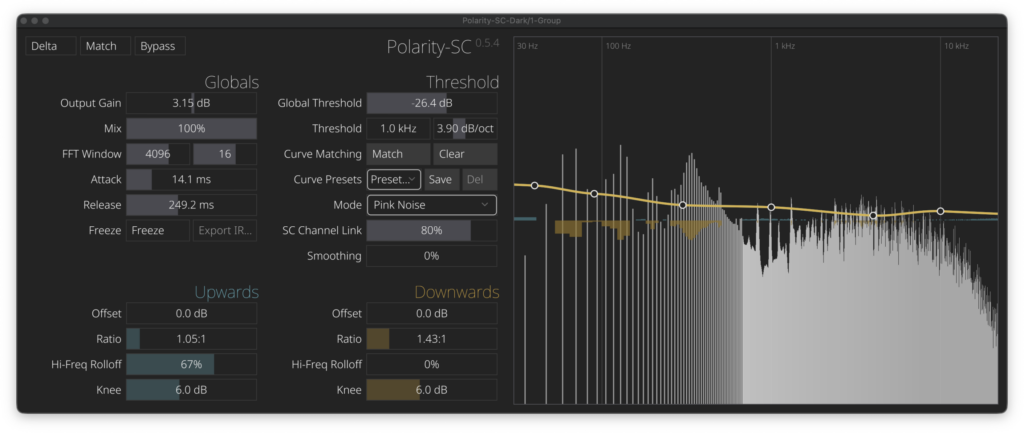Click the threshold curve node below 100 Hz
1024x433 pixels.
pos(594,193)
